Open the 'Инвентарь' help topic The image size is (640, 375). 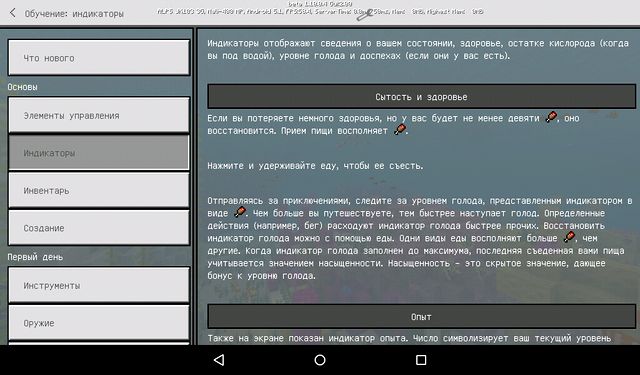coord(99,190)
